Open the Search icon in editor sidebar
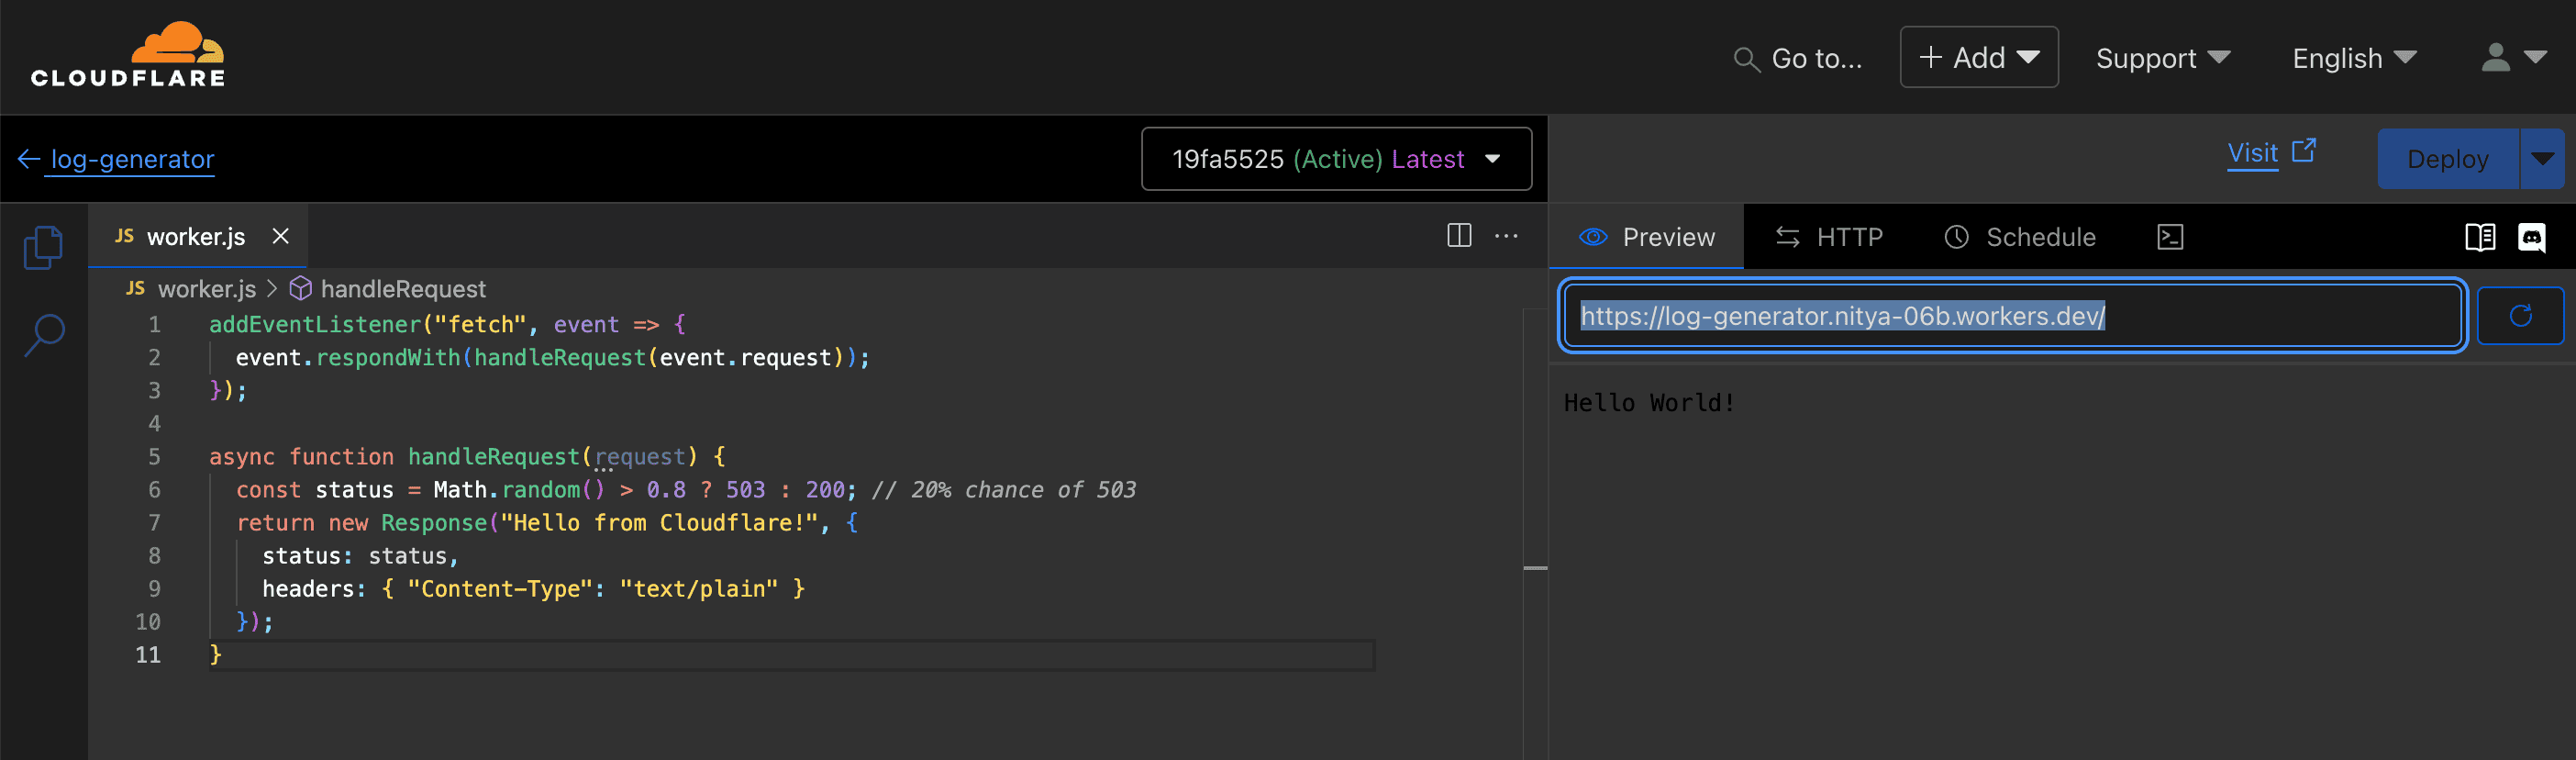This screenshot has width=2576, height=760. coord(44,335)
